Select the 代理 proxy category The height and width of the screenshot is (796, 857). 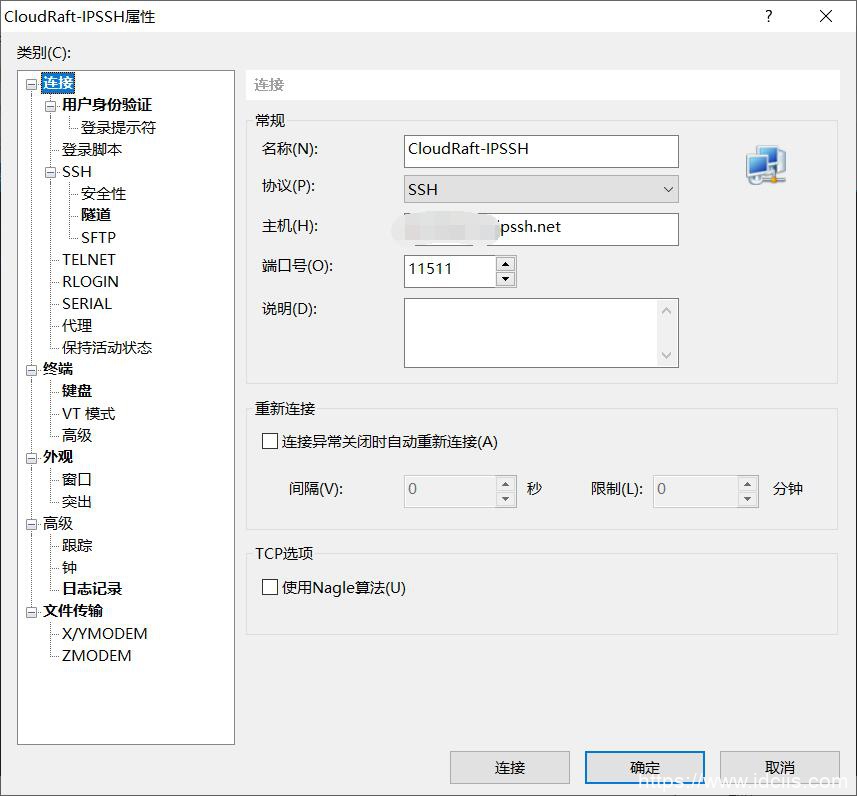[77, 326]
